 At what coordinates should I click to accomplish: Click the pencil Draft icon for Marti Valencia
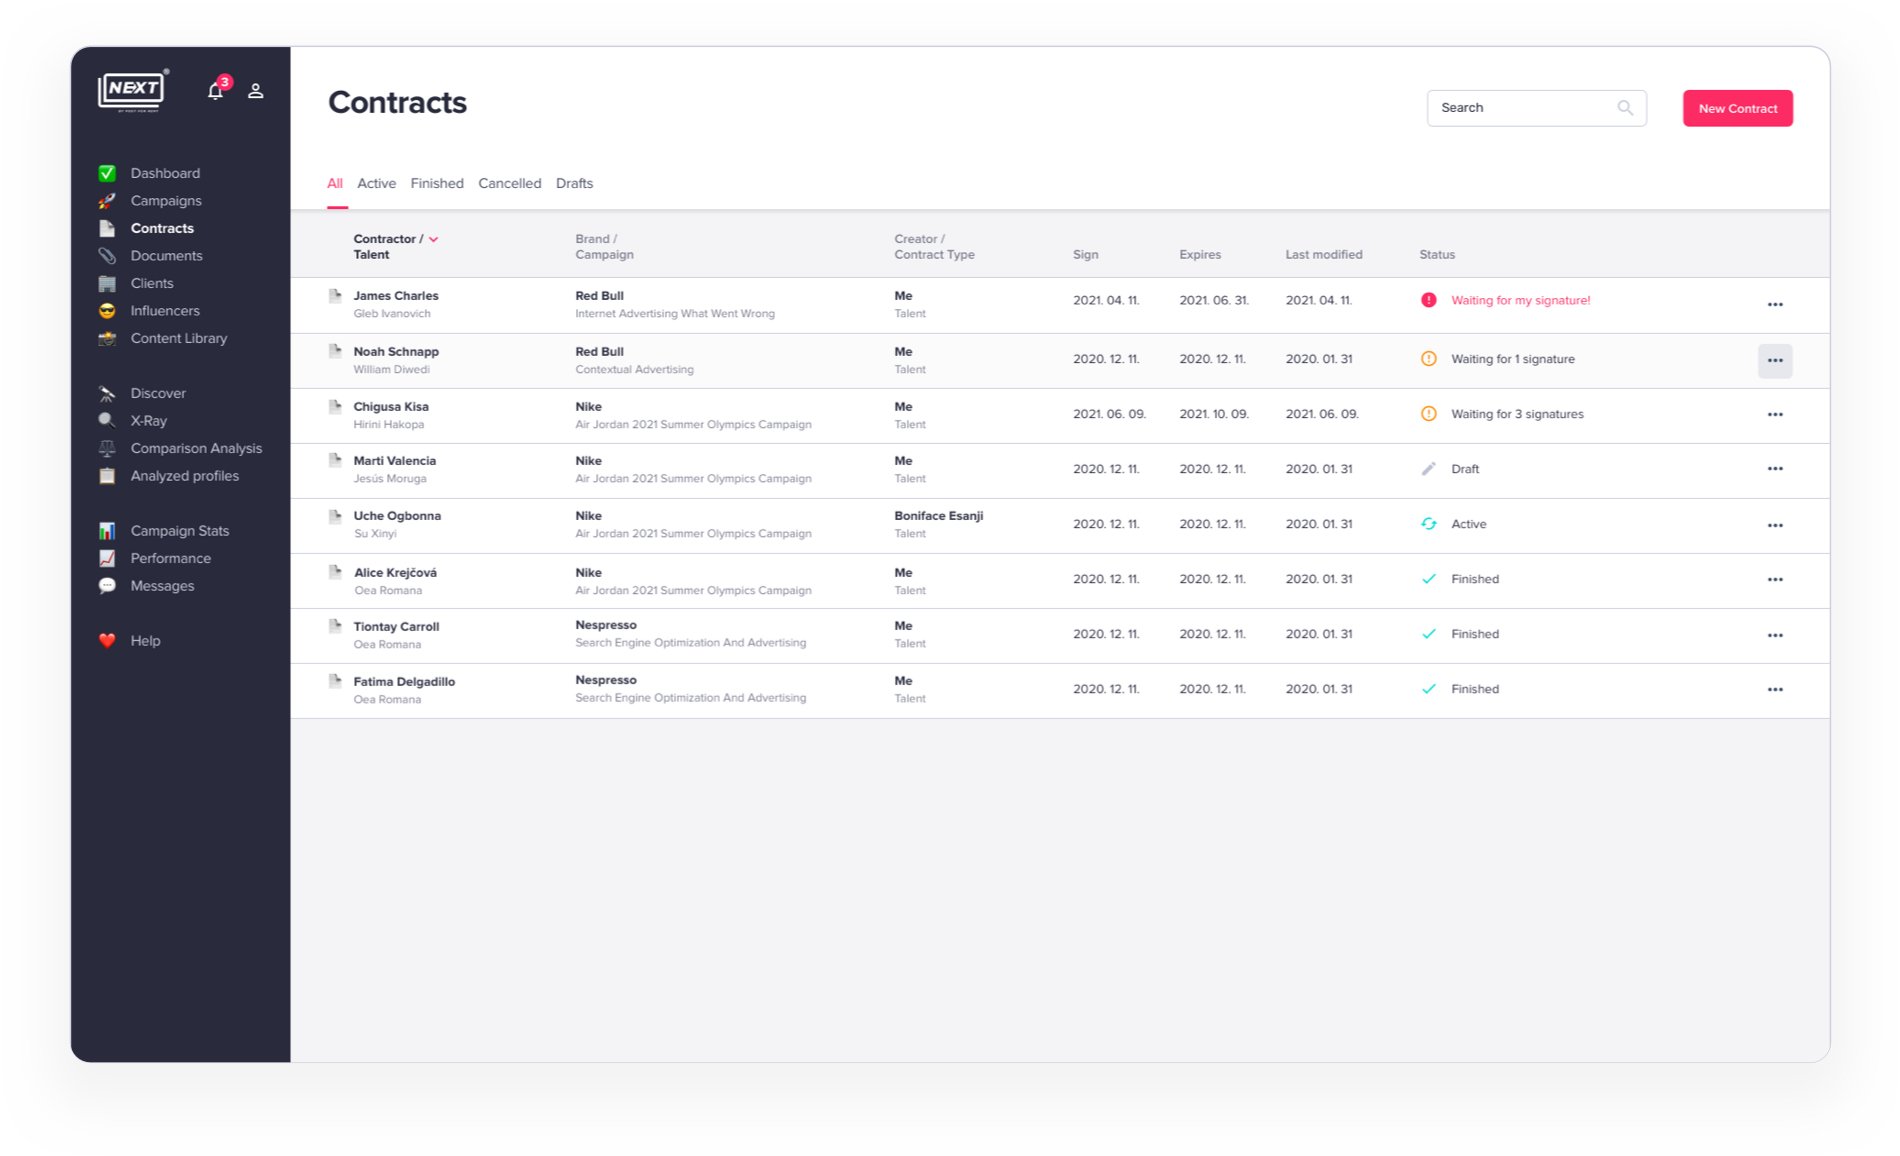tap(1428, 469)
